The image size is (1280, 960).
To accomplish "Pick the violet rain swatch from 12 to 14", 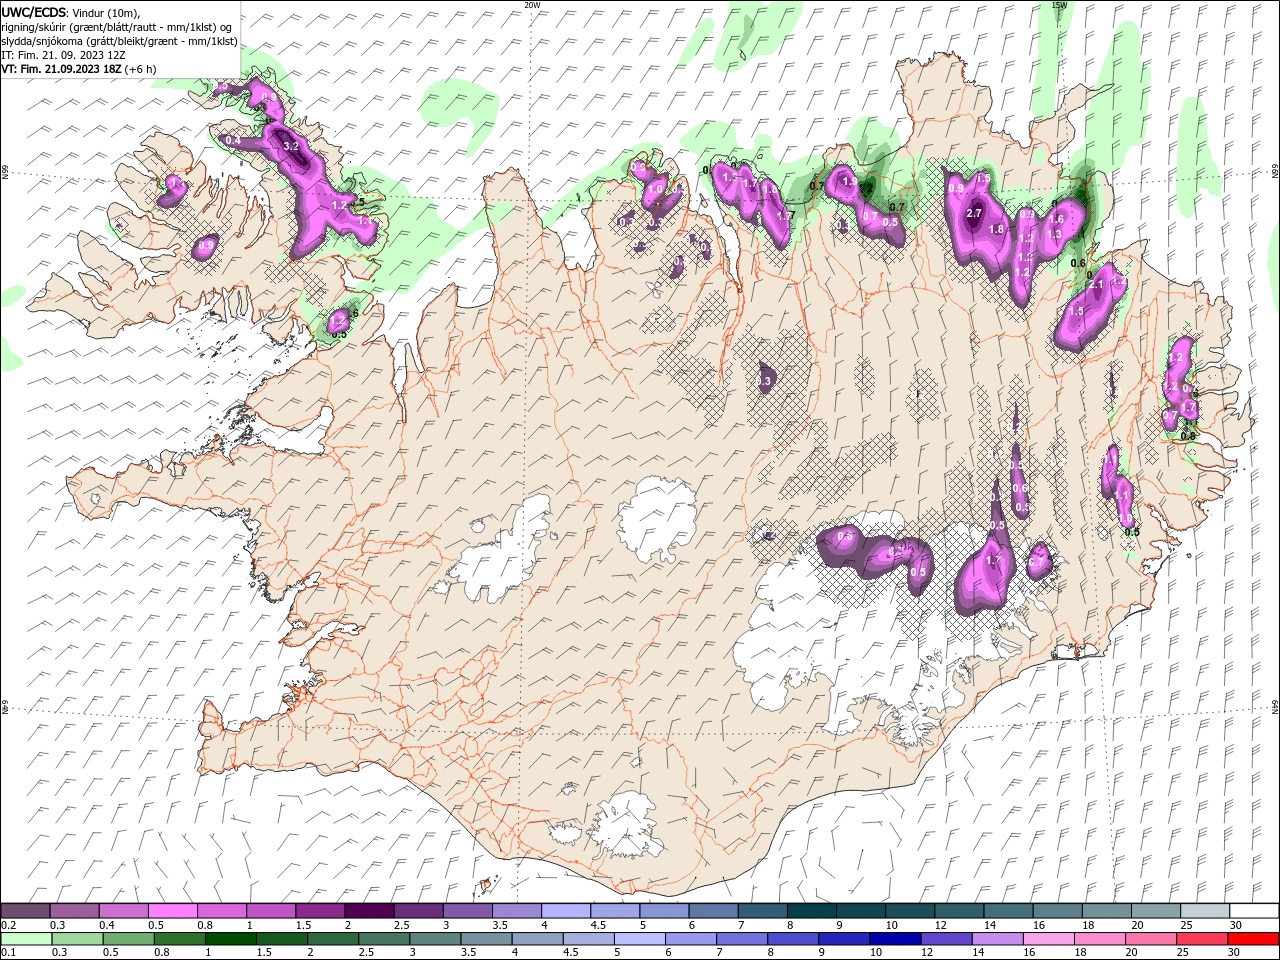I will click(x=947, y=939).
